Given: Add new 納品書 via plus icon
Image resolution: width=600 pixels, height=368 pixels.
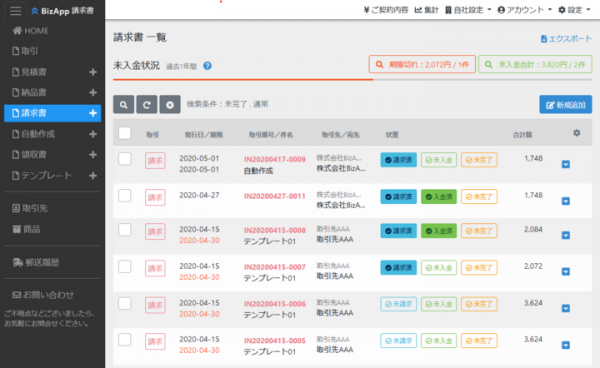Looking at the screenshot, I should click(x=93, y=93).
